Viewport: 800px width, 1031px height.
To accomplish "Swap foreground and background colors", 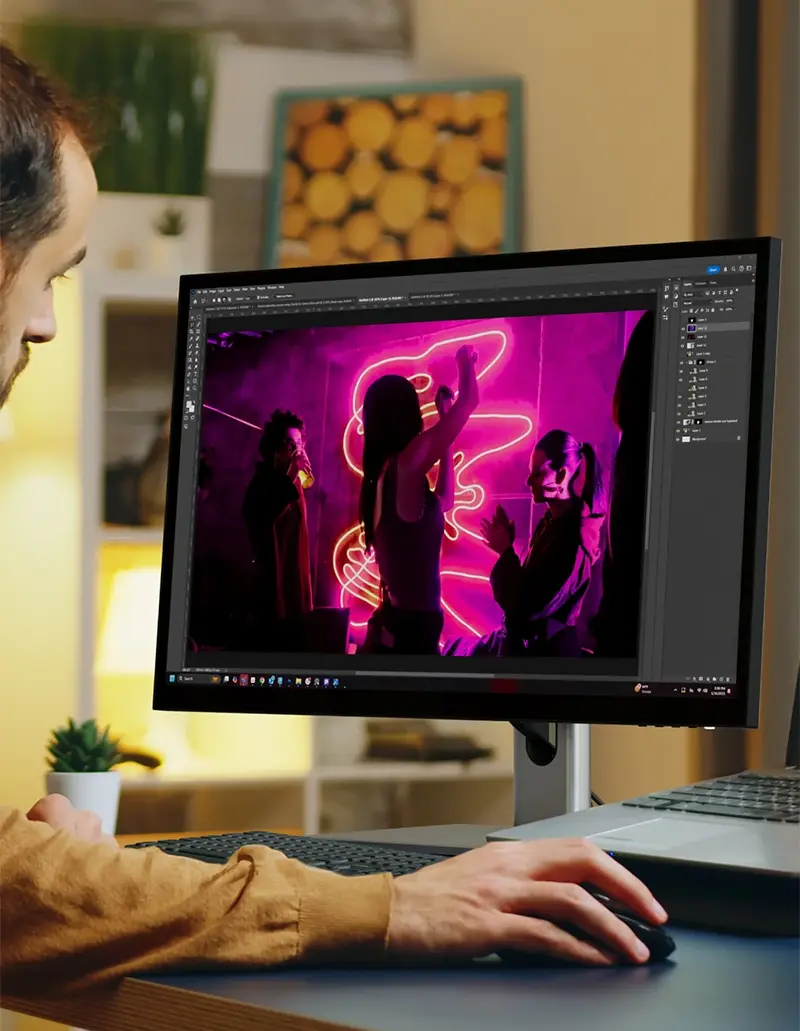I will 194,402.
